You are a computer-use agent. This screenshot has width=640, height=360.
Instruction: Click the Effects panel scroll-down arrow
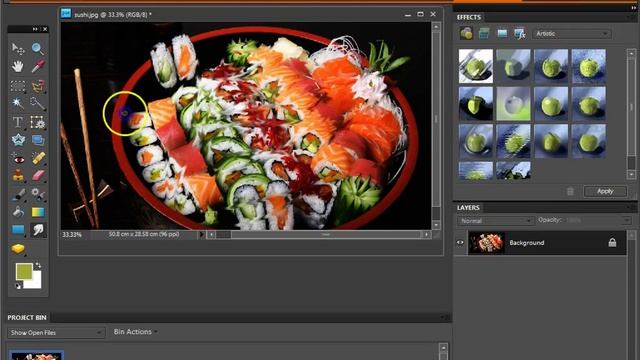(631, 174)
